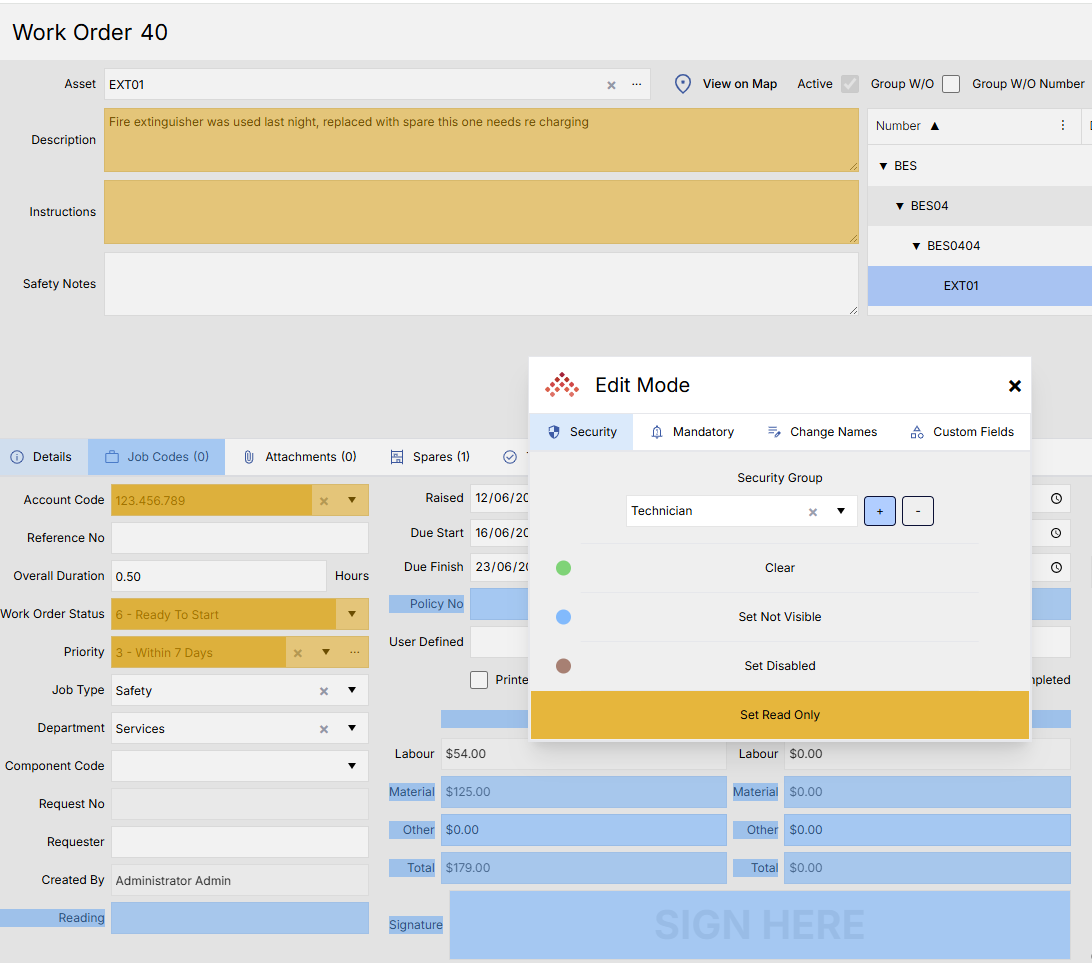1092x963 pixels.
Task: Click the blue Not Visible color dot
Action: click(x=563, y=617)
